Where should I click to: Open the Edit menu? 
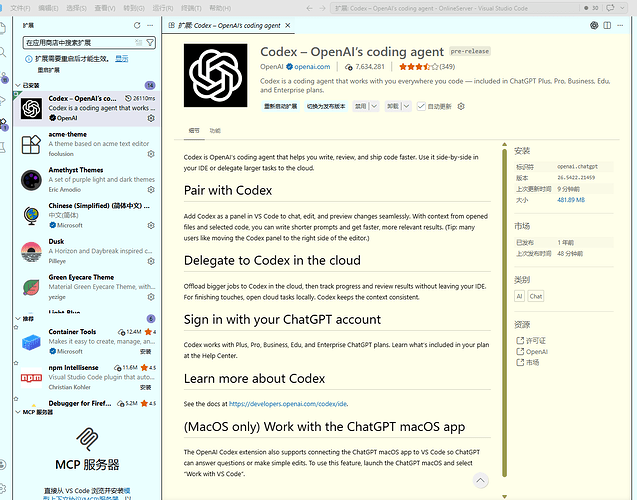point(48,8)
